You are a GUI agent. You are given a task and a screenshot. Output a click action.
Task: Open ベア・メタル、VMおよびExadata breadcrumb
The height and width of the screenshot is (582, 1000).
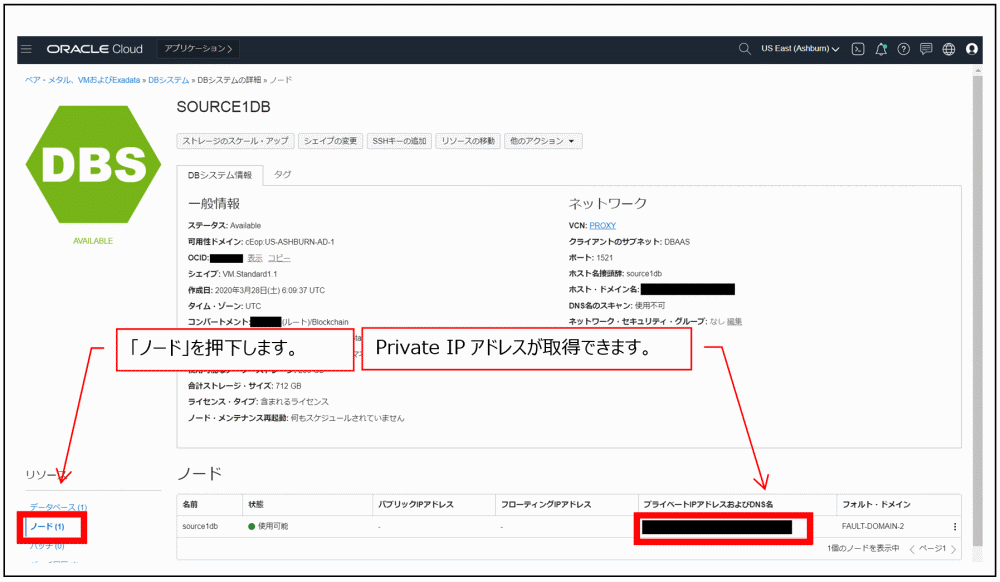click(82, 80)
